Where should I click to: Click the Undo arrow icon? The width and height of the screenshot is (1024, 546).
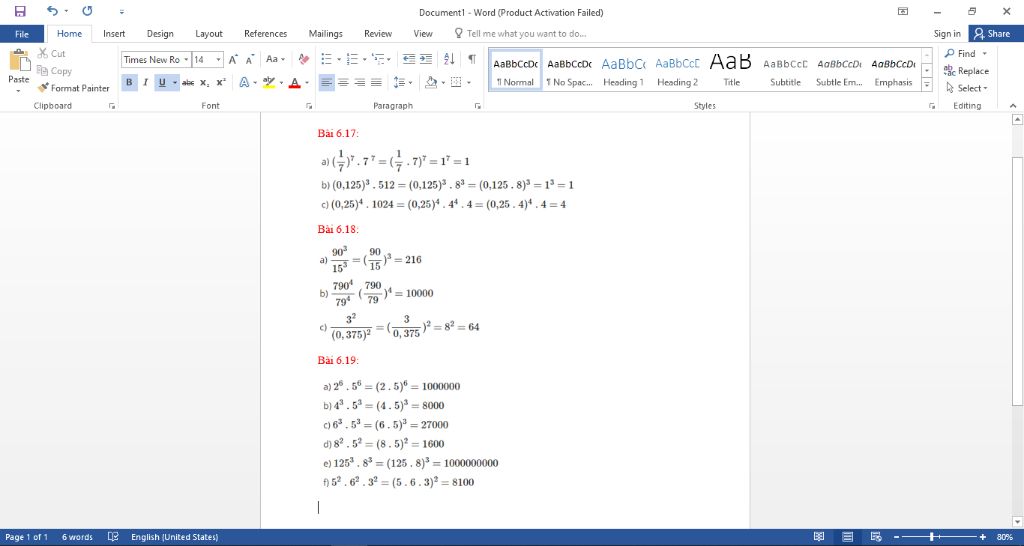coord(52,11)
